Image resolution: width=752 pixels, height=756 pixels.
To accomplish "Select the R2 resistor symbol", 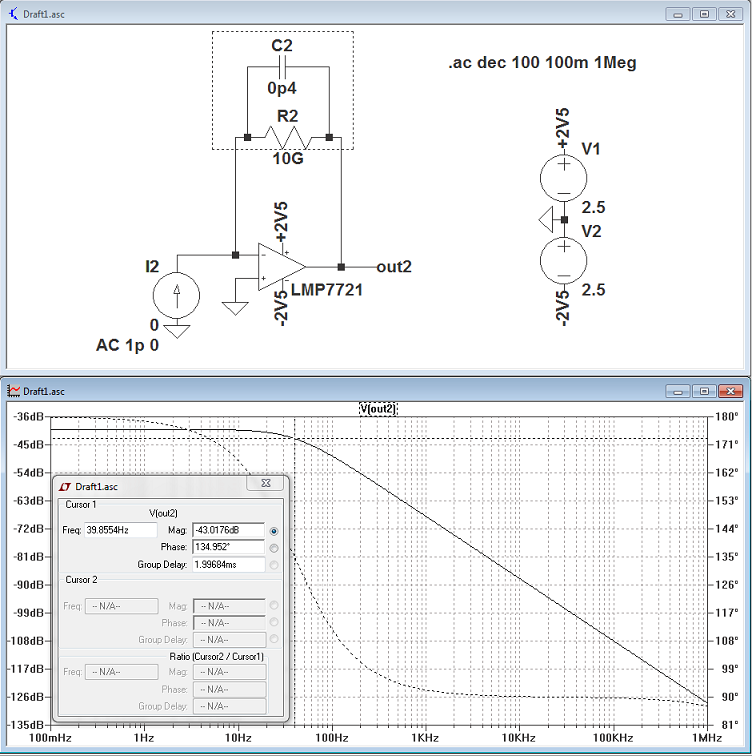I will click(x=288, y=137).
